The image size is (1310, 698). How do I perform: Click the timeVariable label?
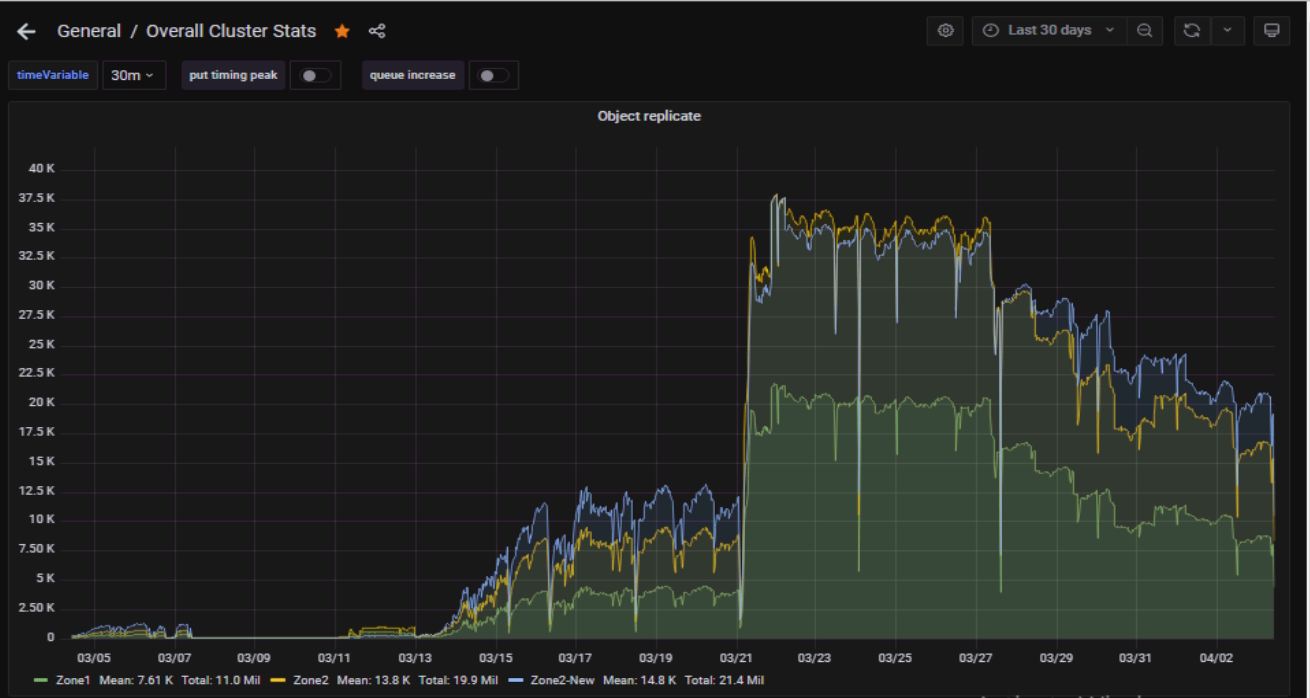coord(53,75)
